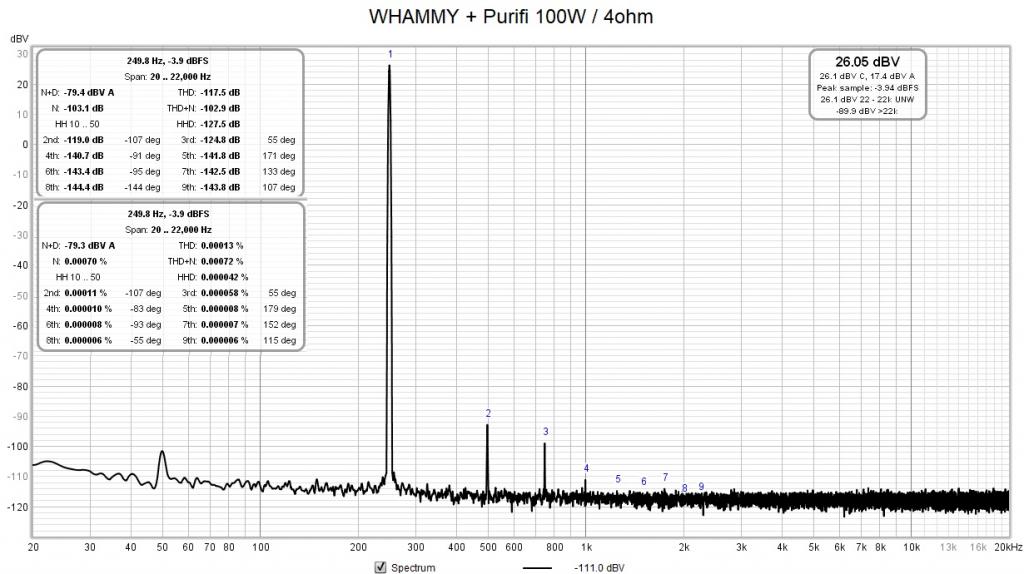Click harmonic marker 6 label
The height and width of the screenshot is (574, 1024).
click(643, 481)
